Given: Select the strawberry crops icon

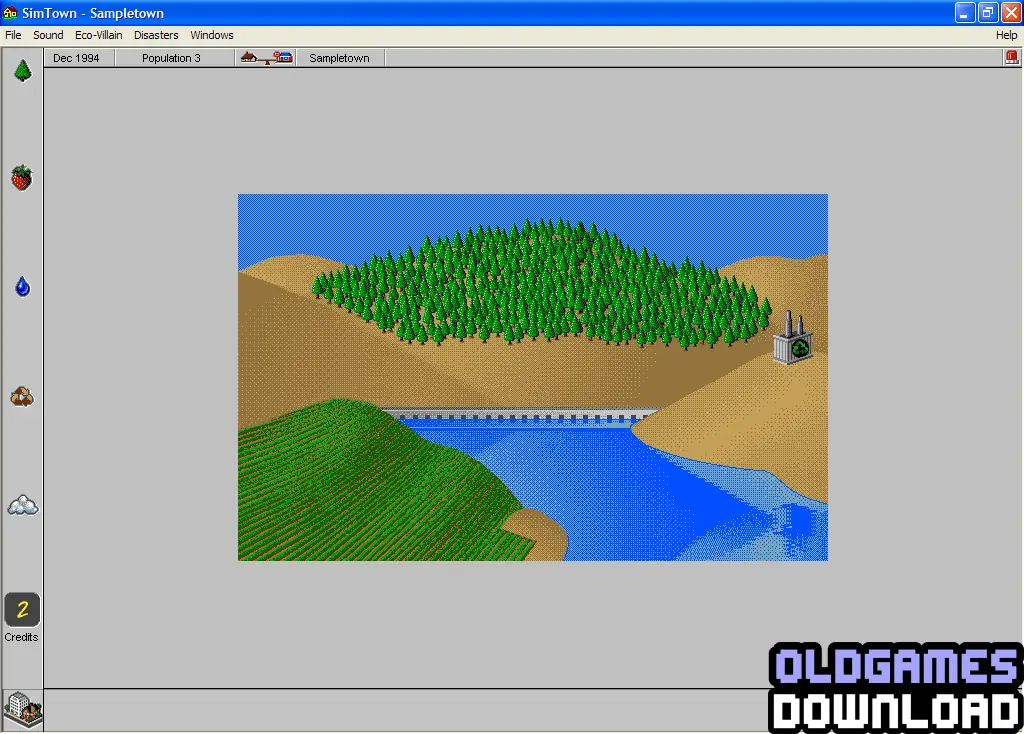Looking at the screenshot, I should click(22, 178).
